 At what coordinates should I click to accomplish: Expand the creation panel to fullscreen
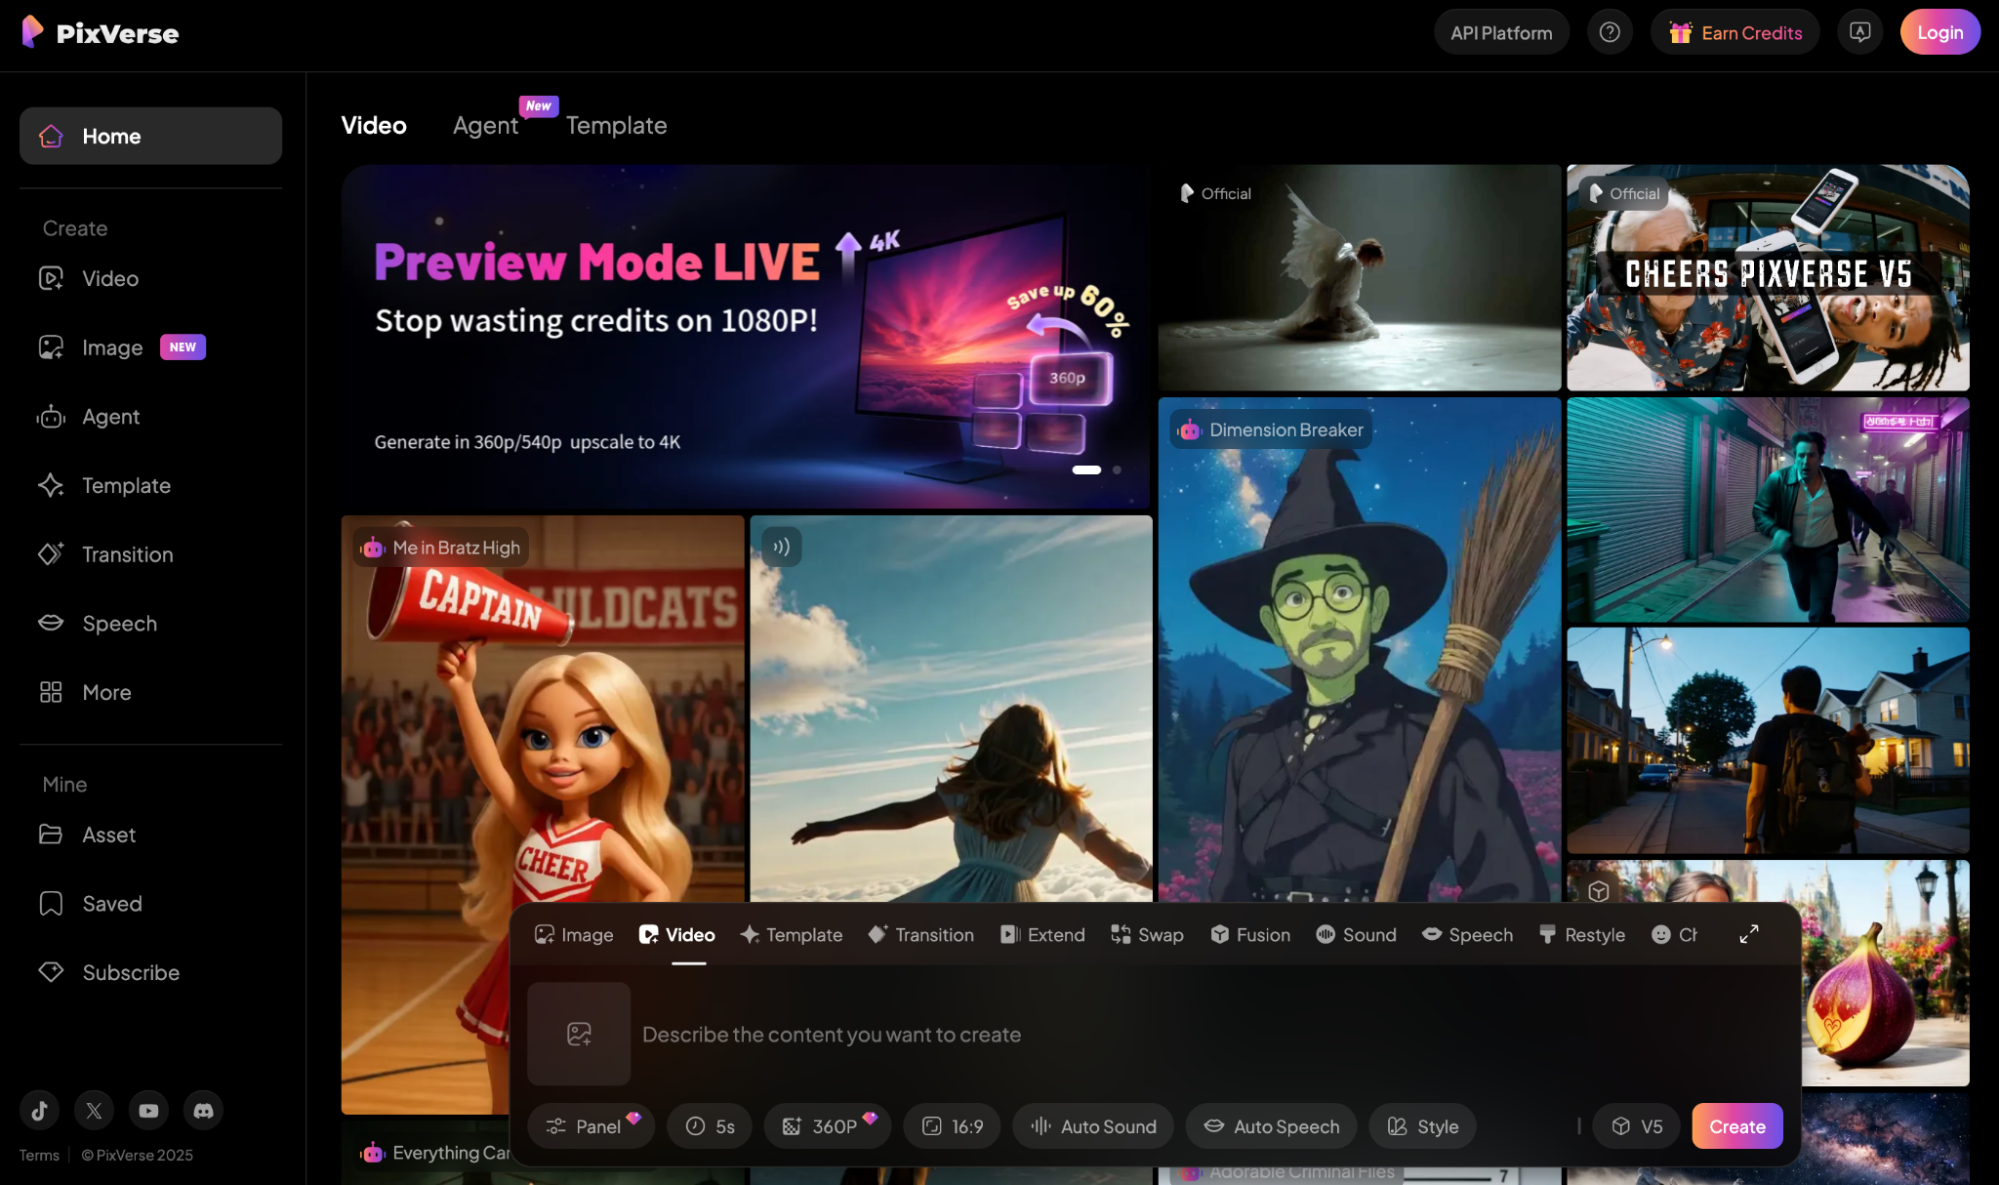[x=1748, y=934]
